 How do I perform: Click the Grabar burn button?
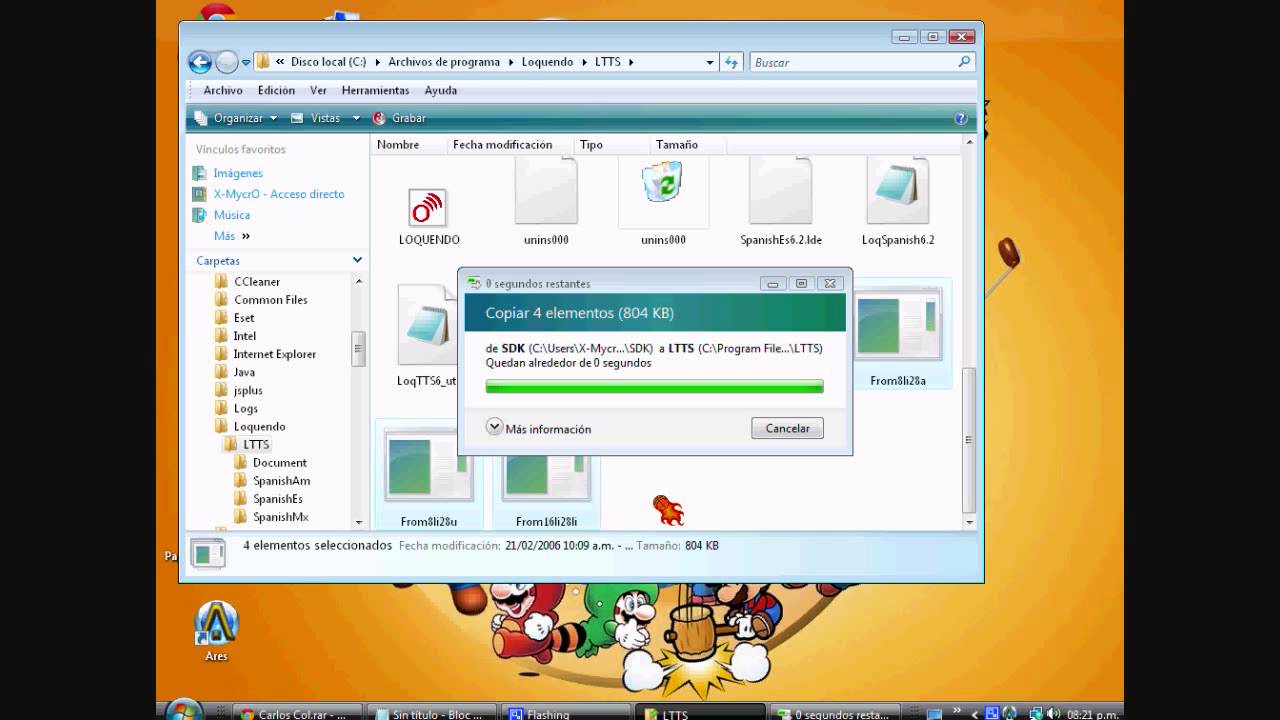tap(400, 118)
